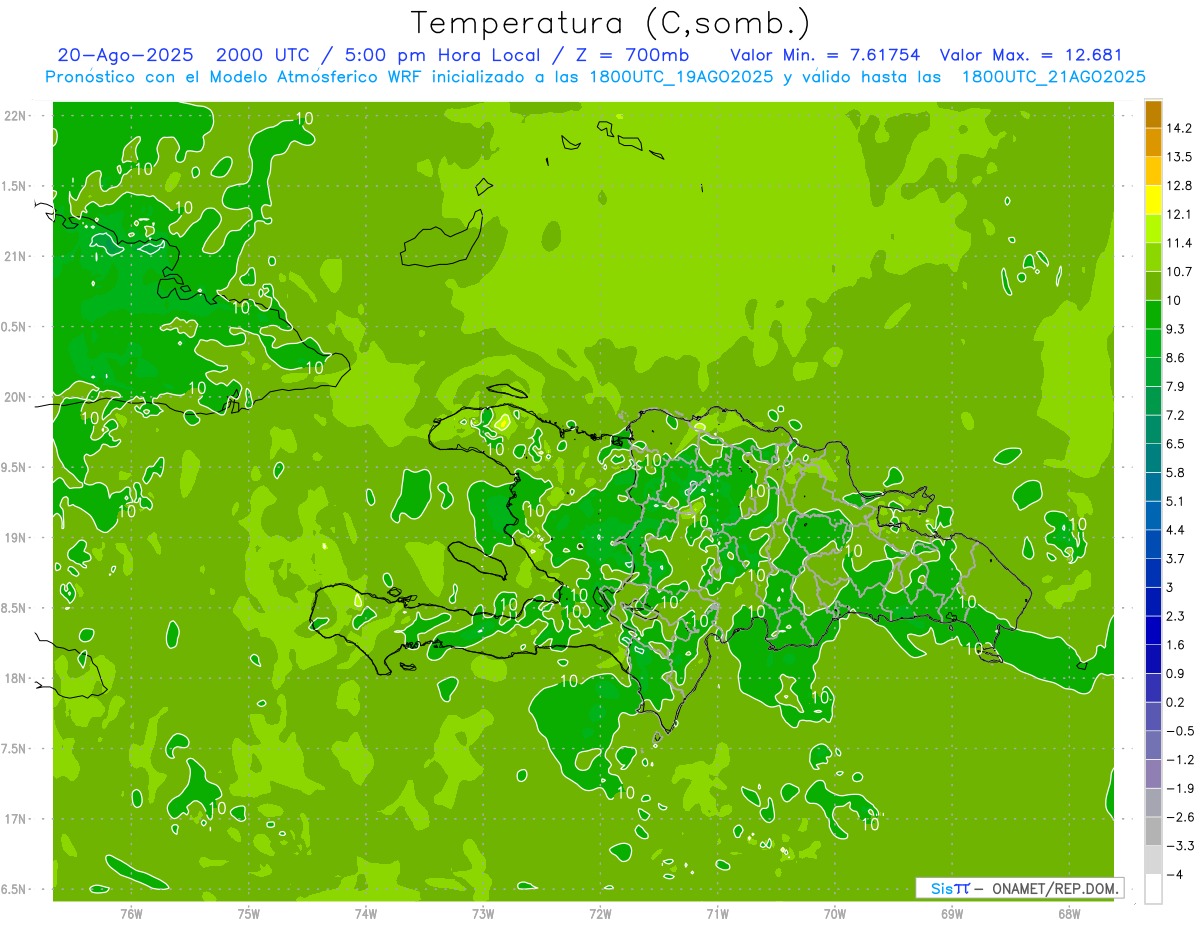Click the "12.8" colorbar value
This screenshot has height=927, width=1200.
[x=1180, y=186]
